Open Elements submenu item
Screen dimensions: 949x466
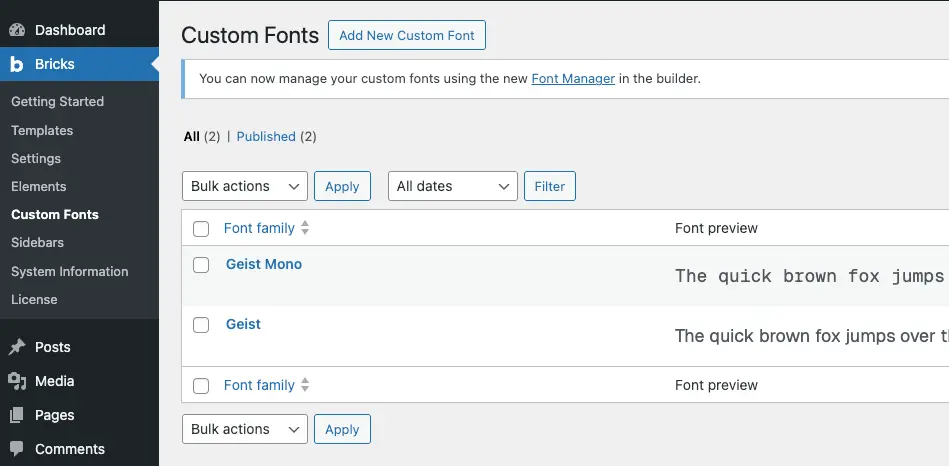(x=39, y=186)
